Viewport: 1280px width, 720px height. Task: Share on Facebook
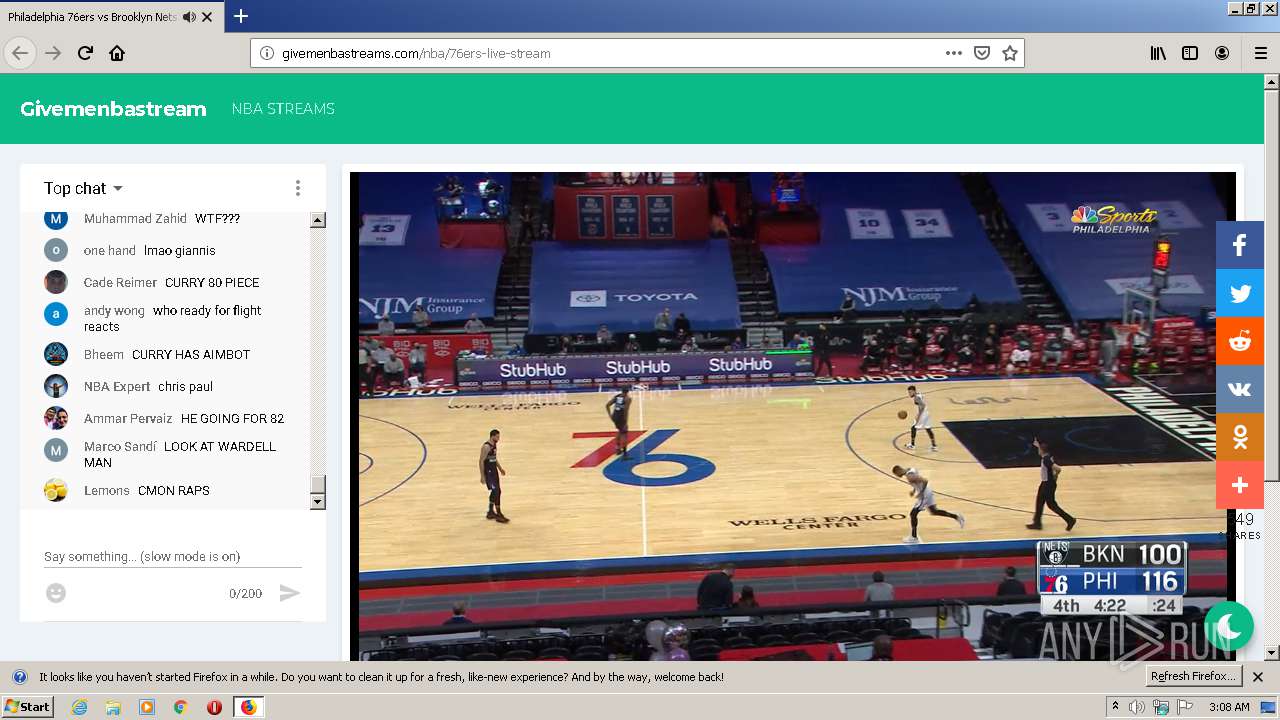coord(1240,245)
